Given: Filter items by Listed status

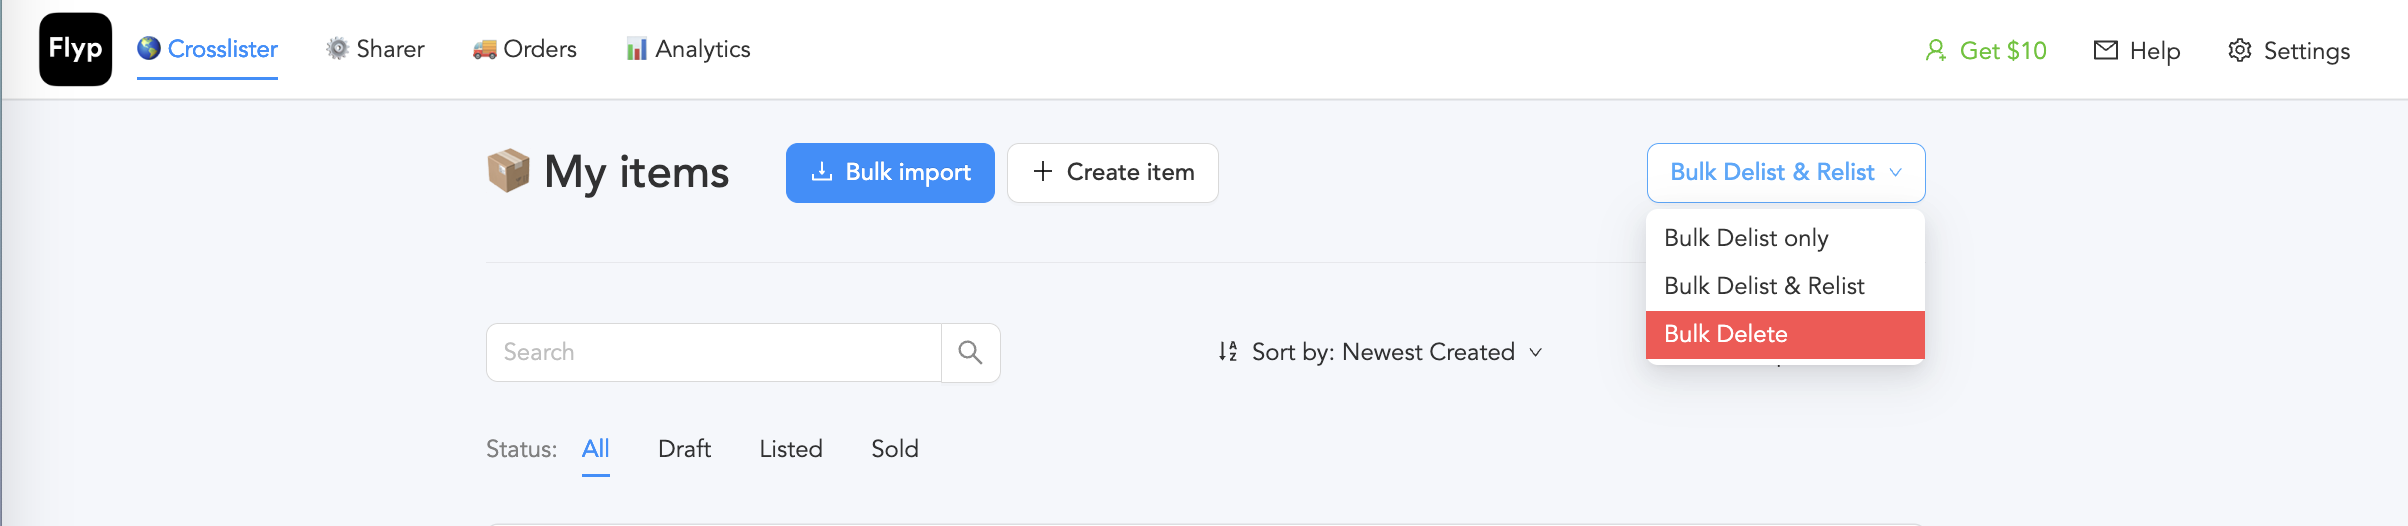Looking at the screenshot, I should 790,449.
